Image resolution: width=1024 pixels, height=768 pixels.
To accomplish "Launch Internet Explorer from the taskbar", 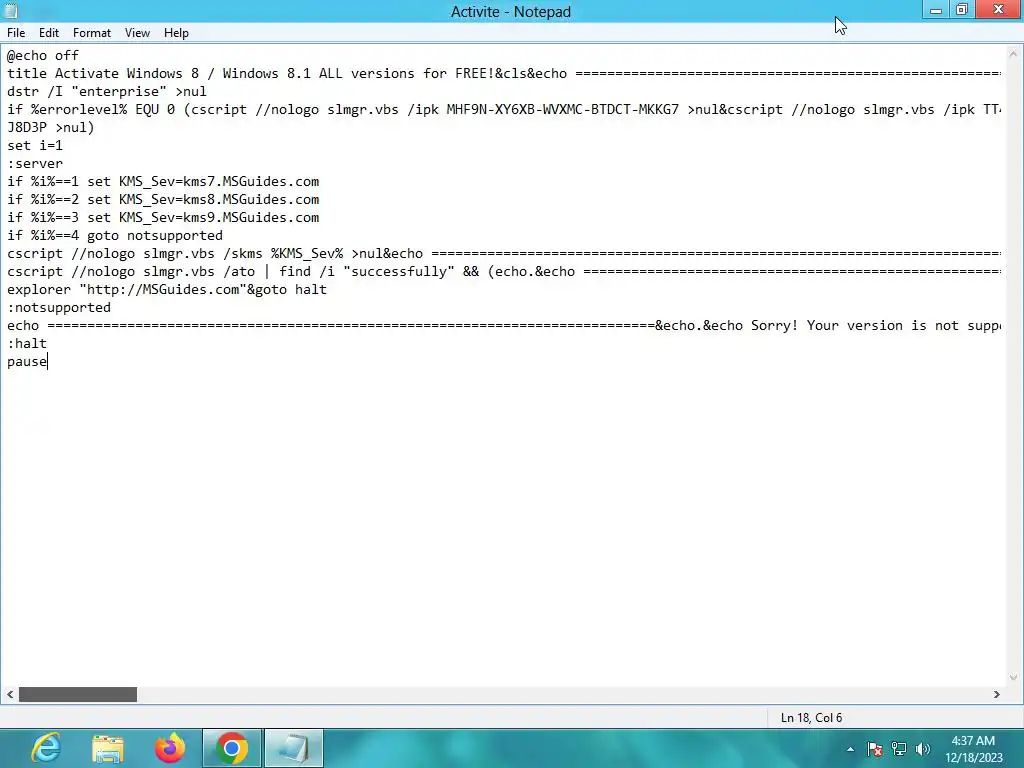I will (46, 748).
